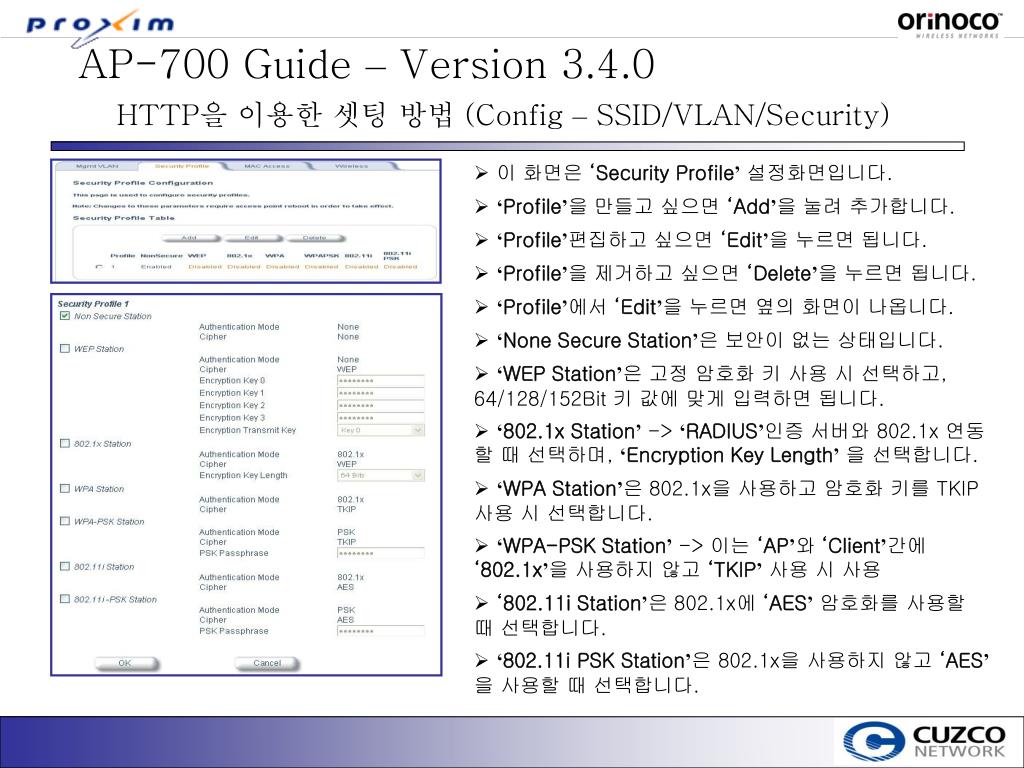
Task: Click the 802.11i Station cipher value 'AES'
Action: (345, 587)
